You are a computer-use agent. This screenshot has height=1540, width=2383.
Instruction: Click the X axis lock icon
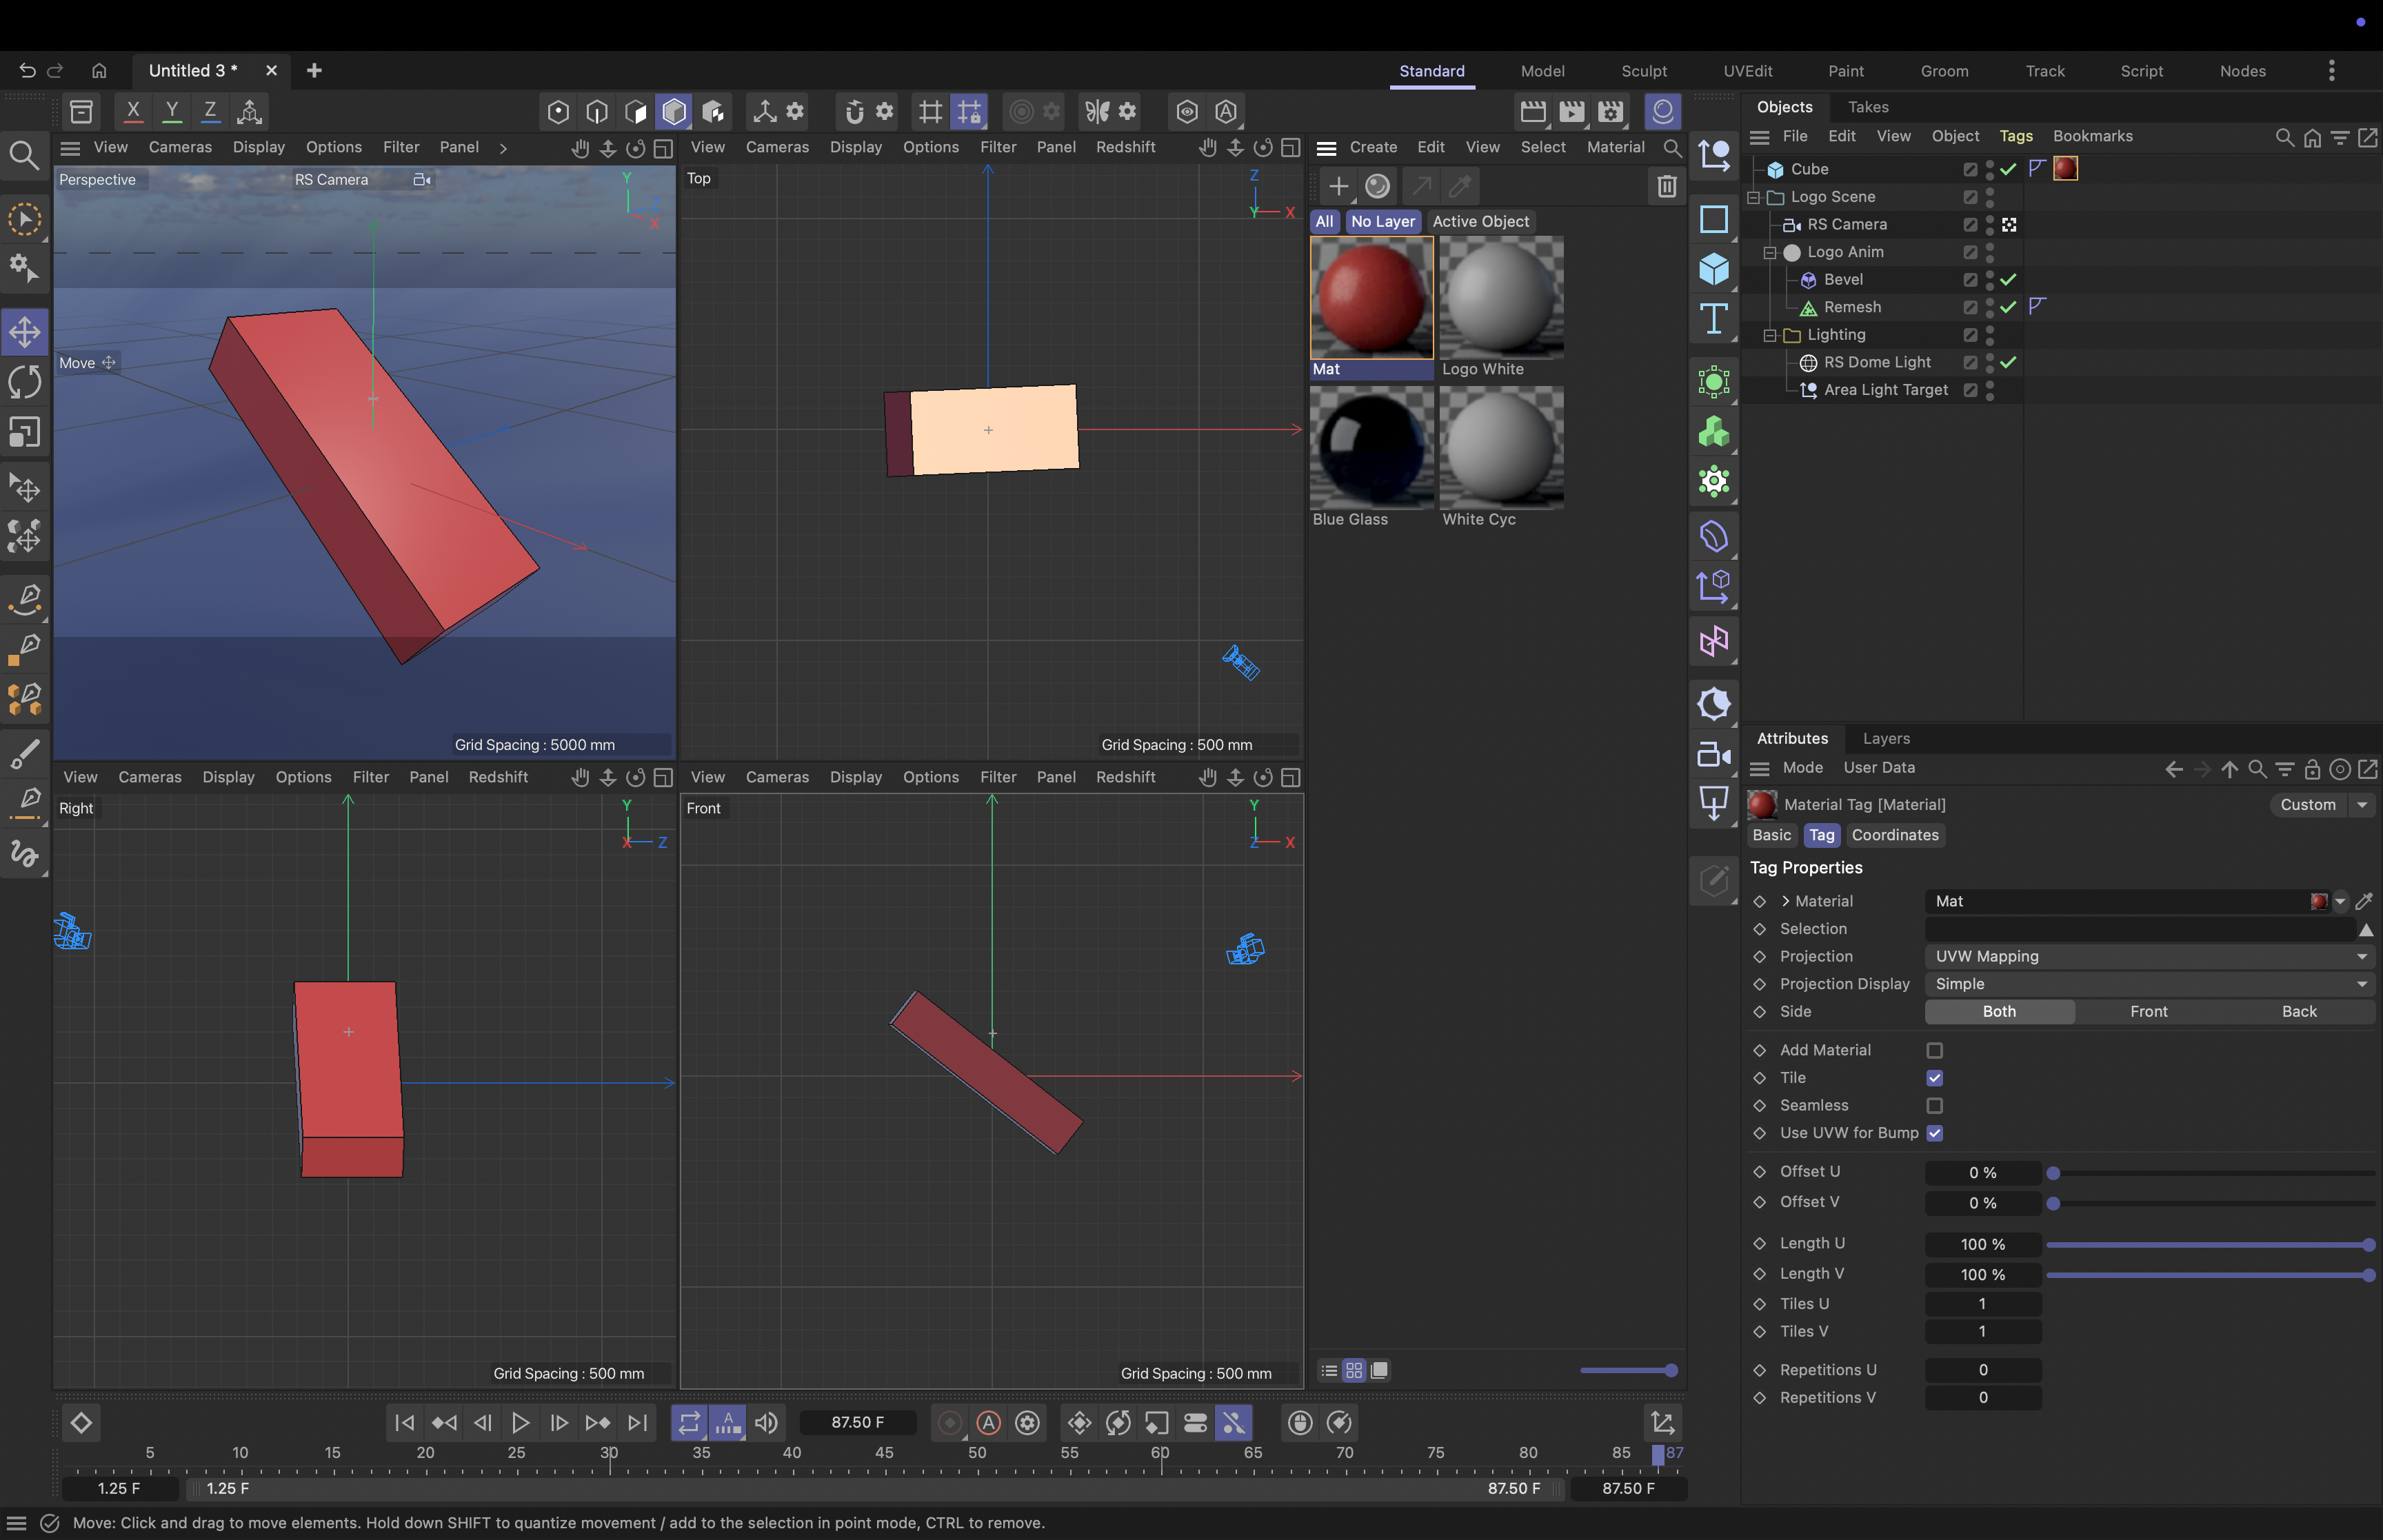click(x=132, y=111)
